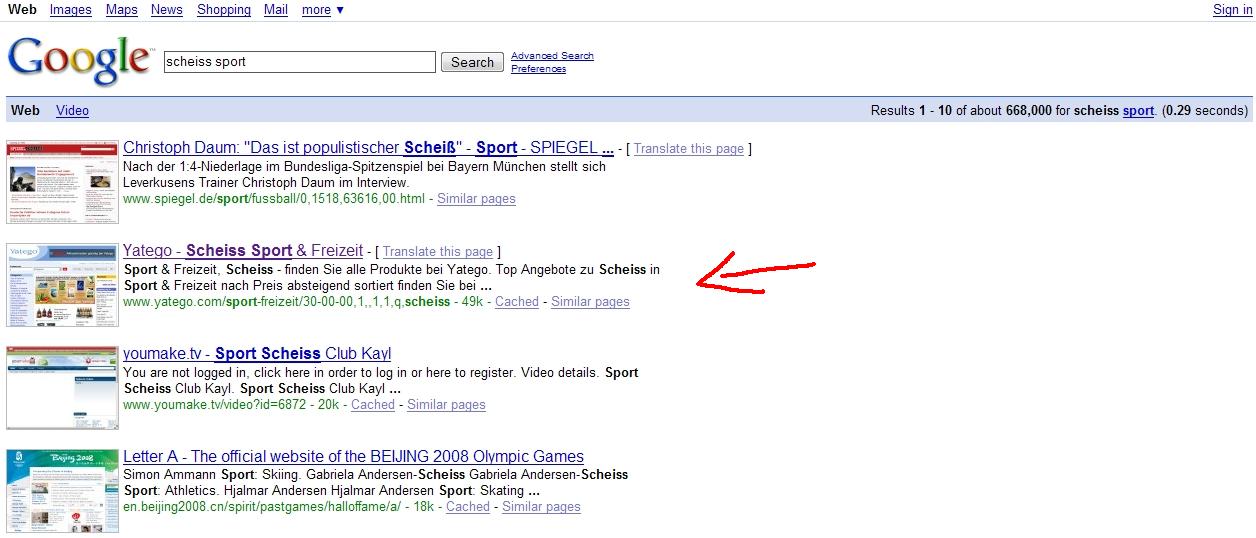Expand the 'more' dropdown menu
The width and height of the screenshot is (1256, 538).
click(x=322, y=10)
